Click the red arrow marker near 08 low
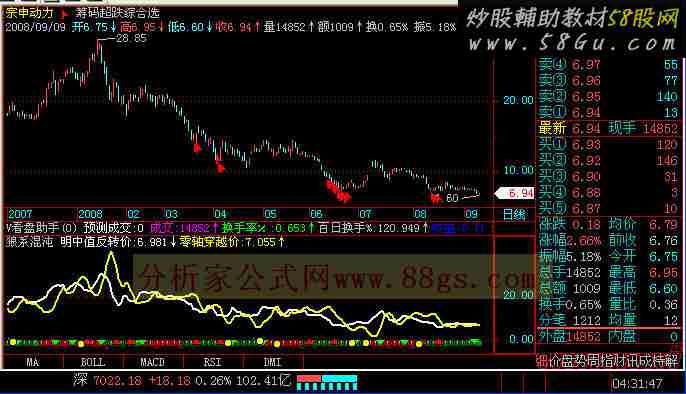Screen dimensions: 686x394 435,199
